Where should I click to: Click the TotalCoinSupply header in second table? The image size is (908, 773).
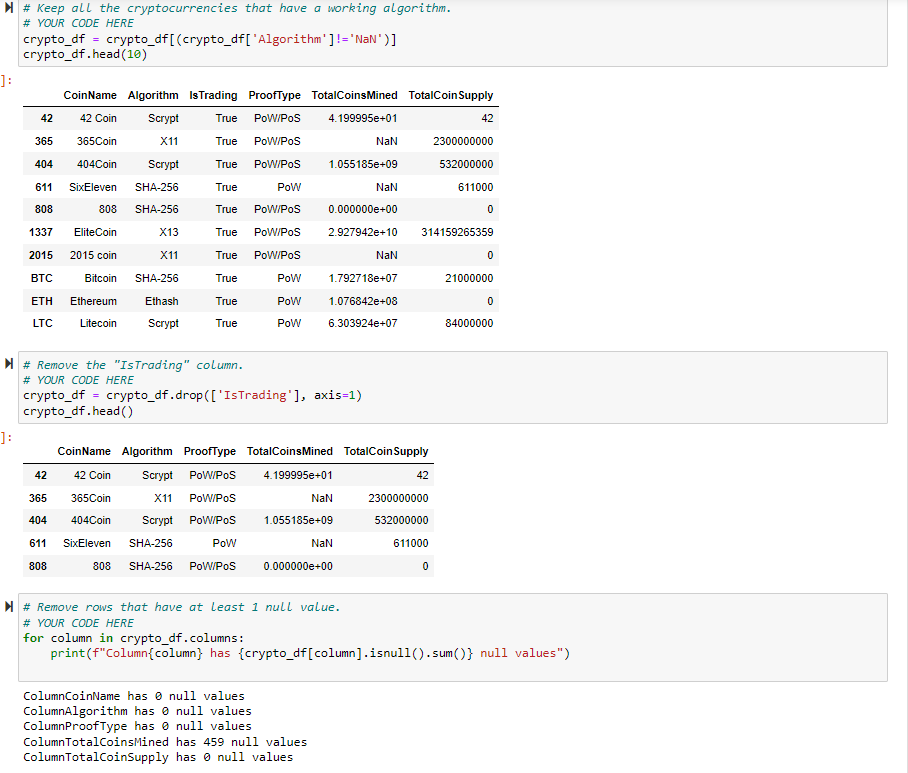tap(386, 451)
